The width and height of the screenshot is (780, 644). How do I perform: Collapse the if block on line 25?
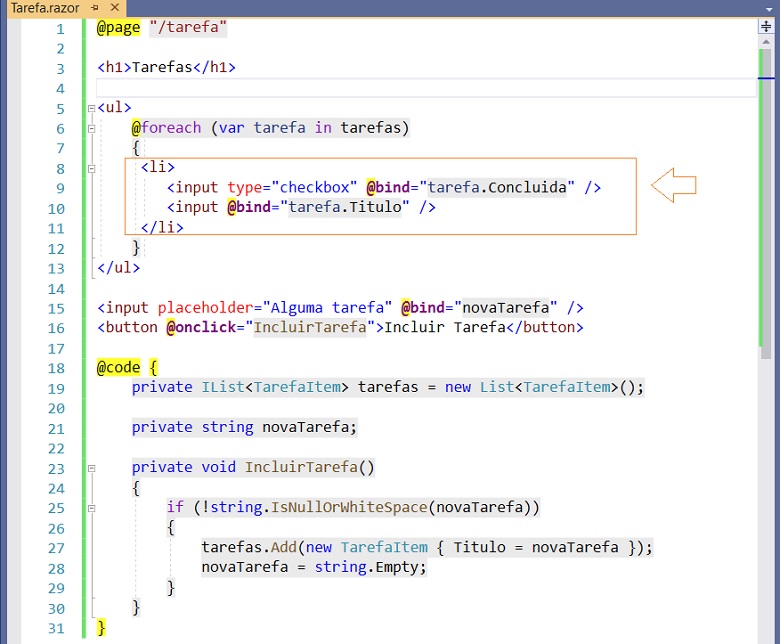coord(92,508)
